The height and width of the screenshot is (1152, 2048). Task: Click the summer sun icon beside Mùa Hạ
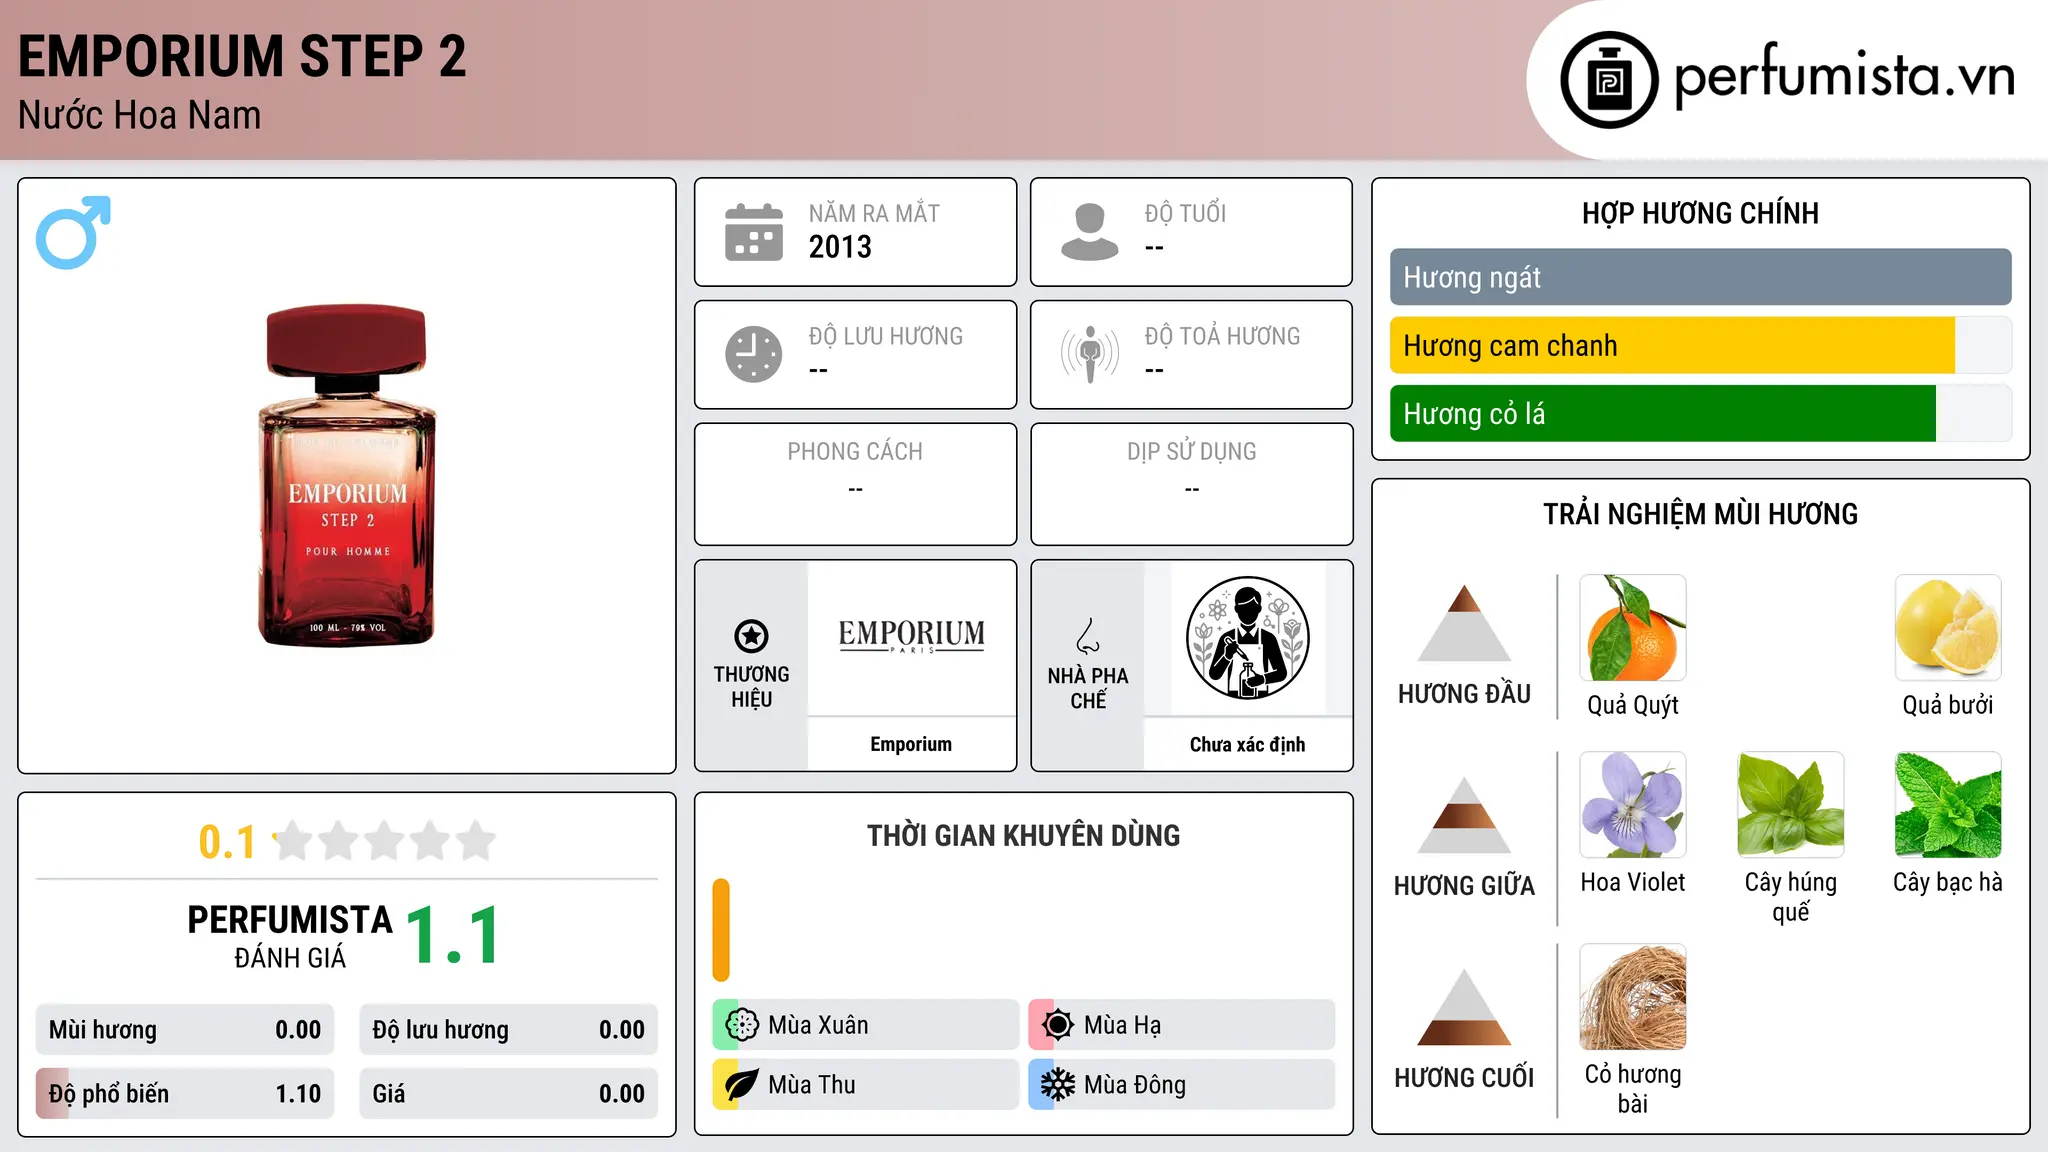(x=1057, y=1025)
